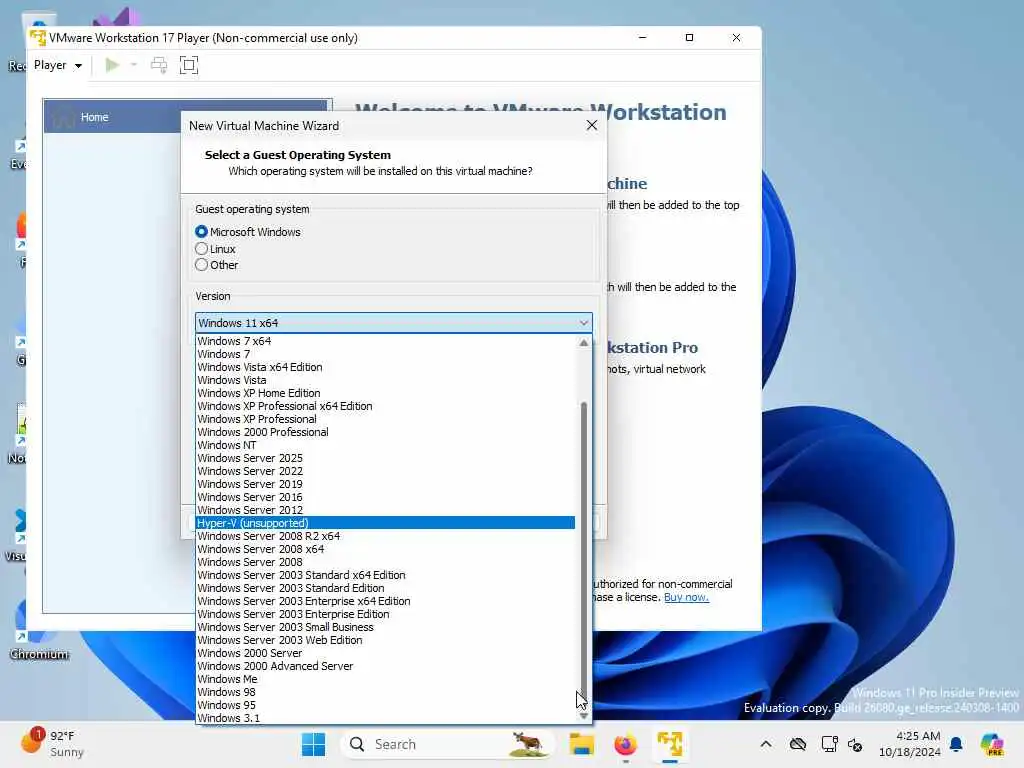Close the New Virtual Machine Wizard
This screenshot has height=768, width=1024.
(x=592, y=125)
